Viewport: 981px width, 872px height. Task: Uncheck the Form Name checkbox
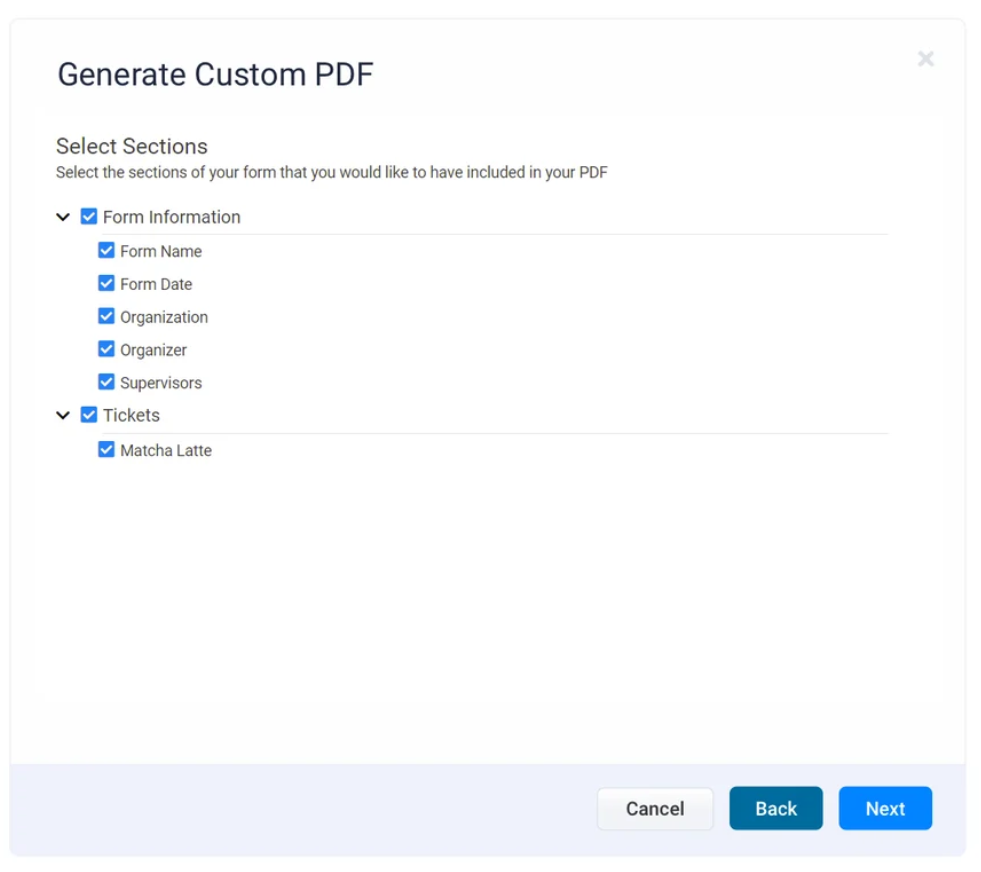[106, 251]
